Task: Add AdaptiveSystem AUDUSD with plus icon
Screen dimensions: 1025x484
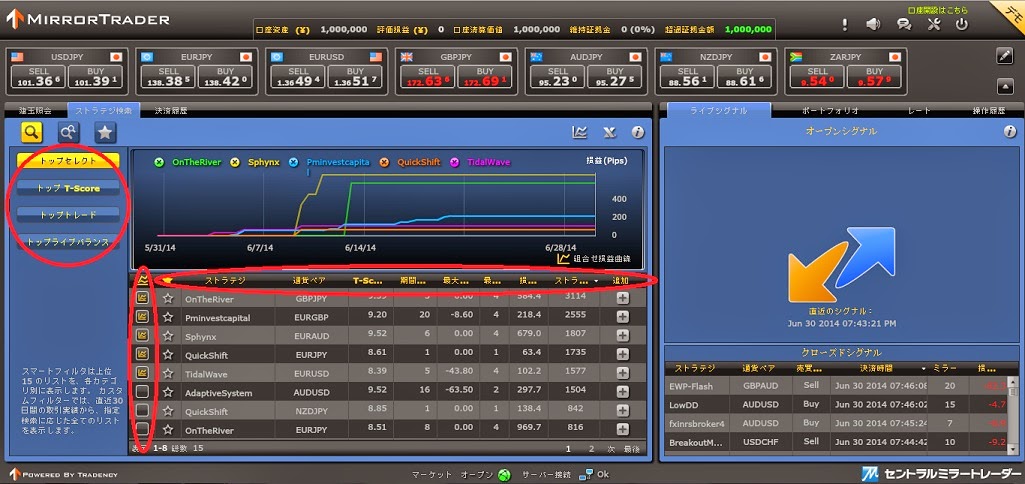Action: pyautogui.click(x=622, y=392)
